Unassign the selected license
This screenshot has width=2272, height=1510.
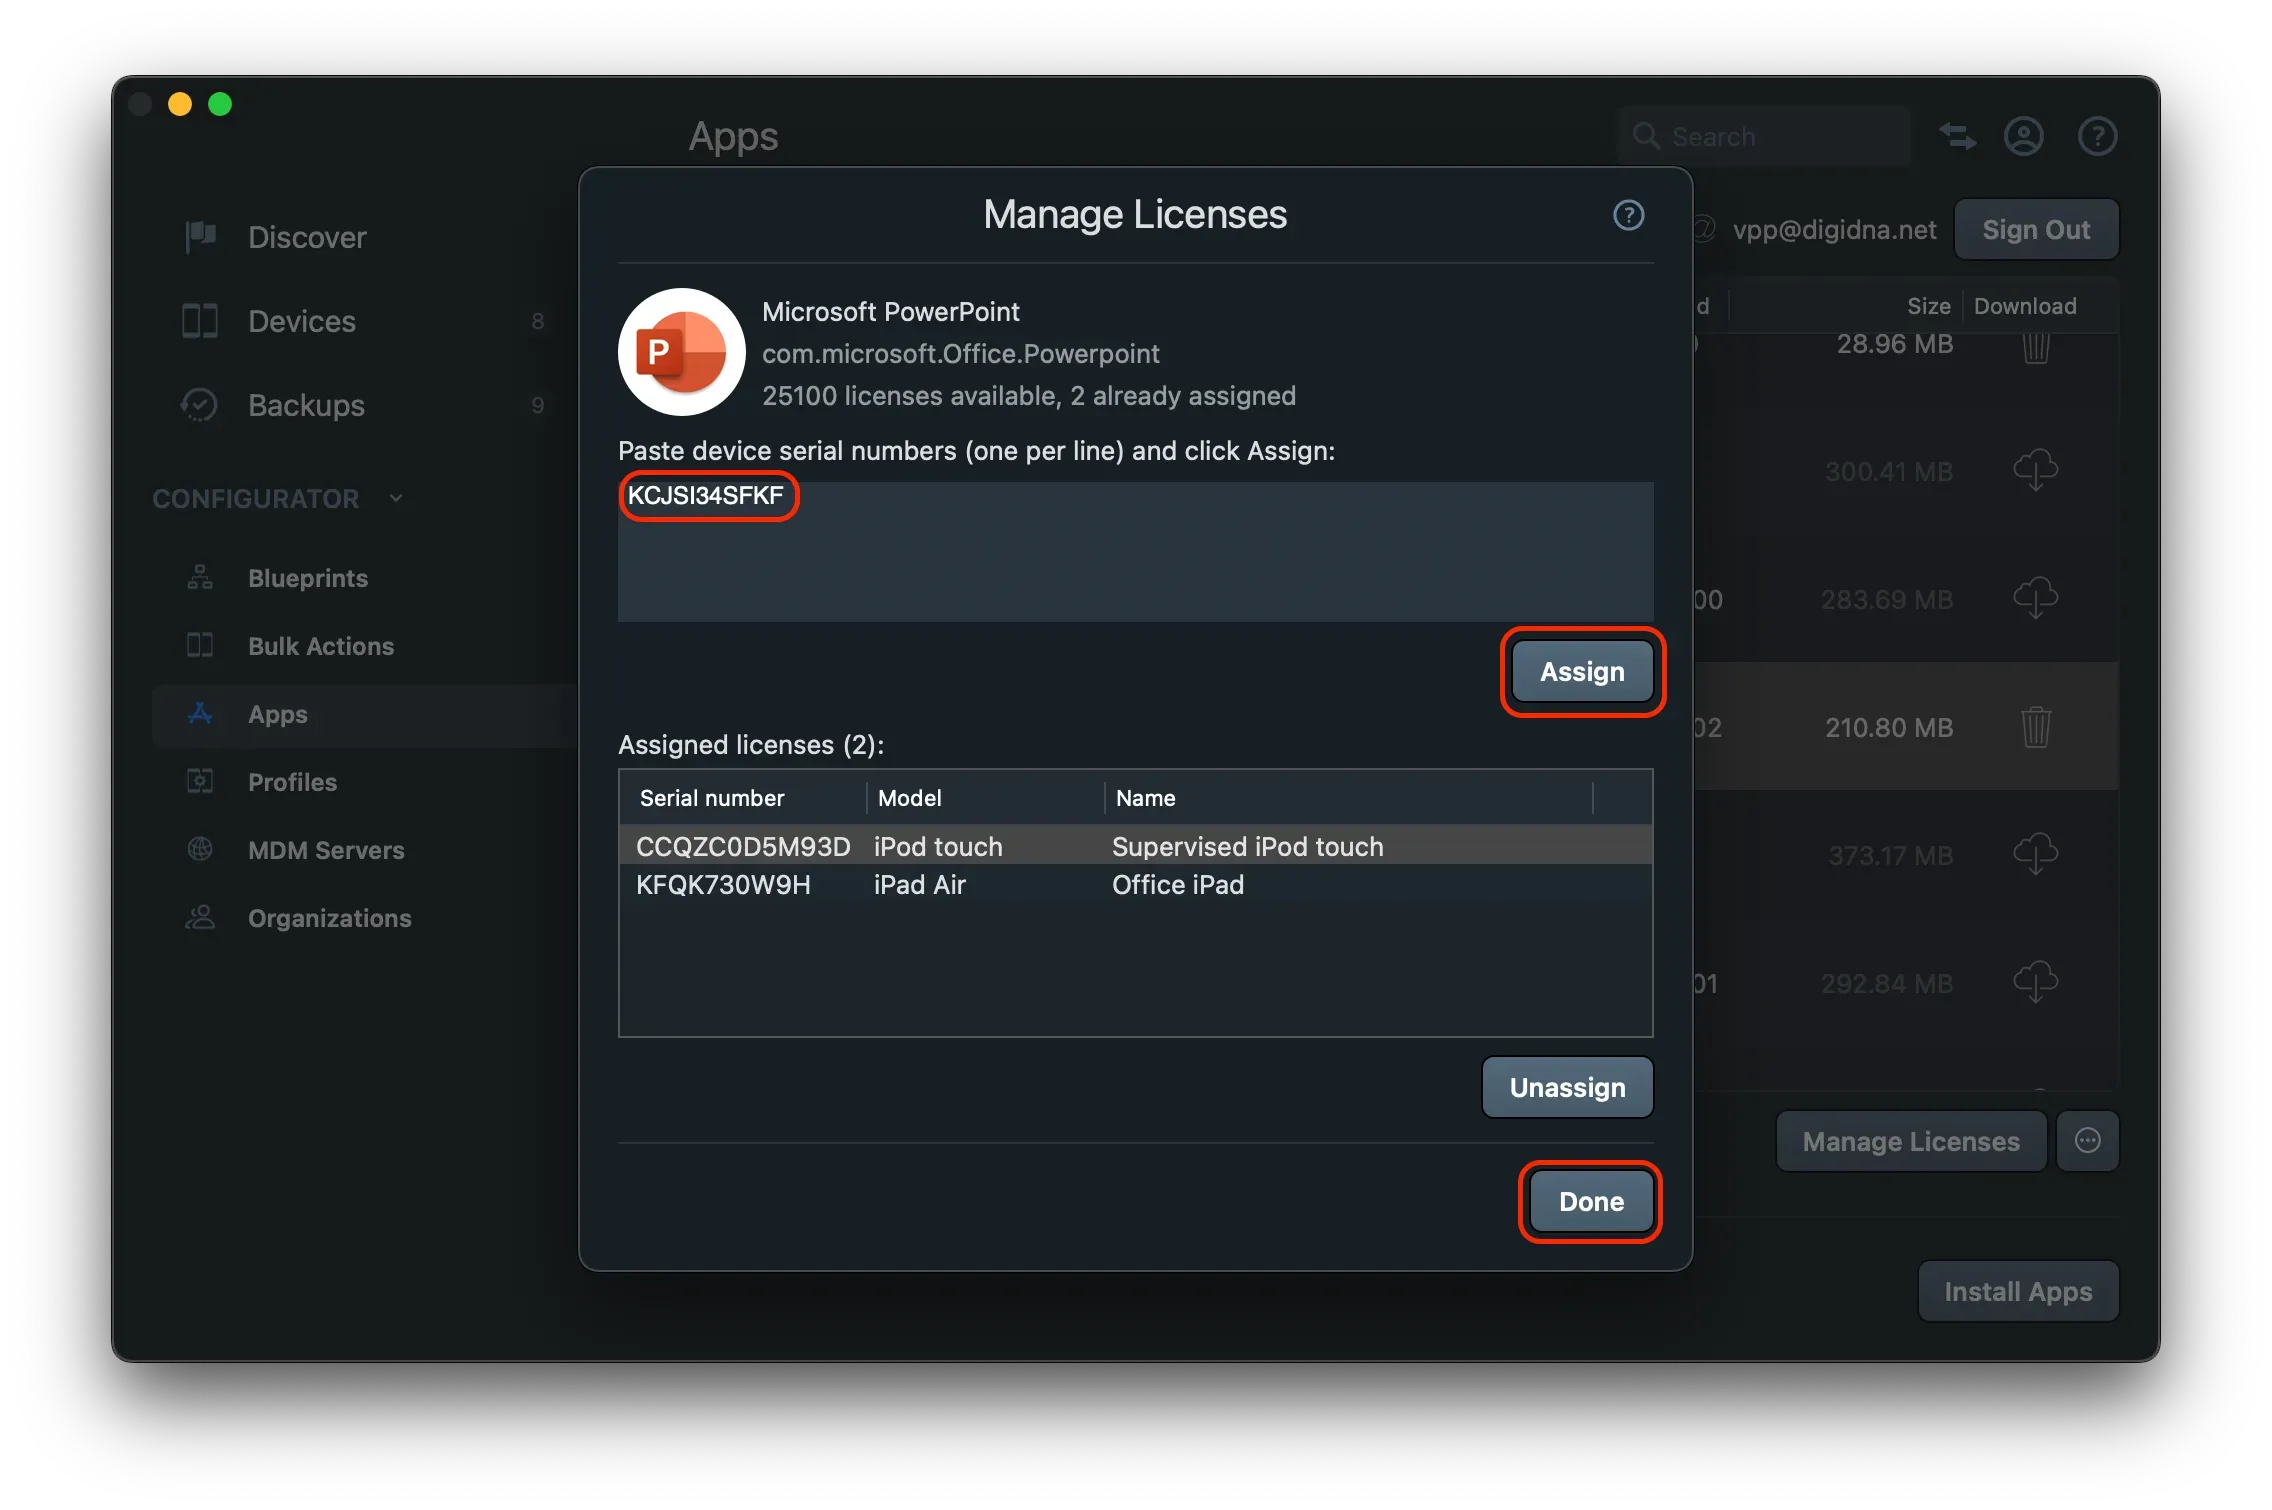[1567, 1087]
